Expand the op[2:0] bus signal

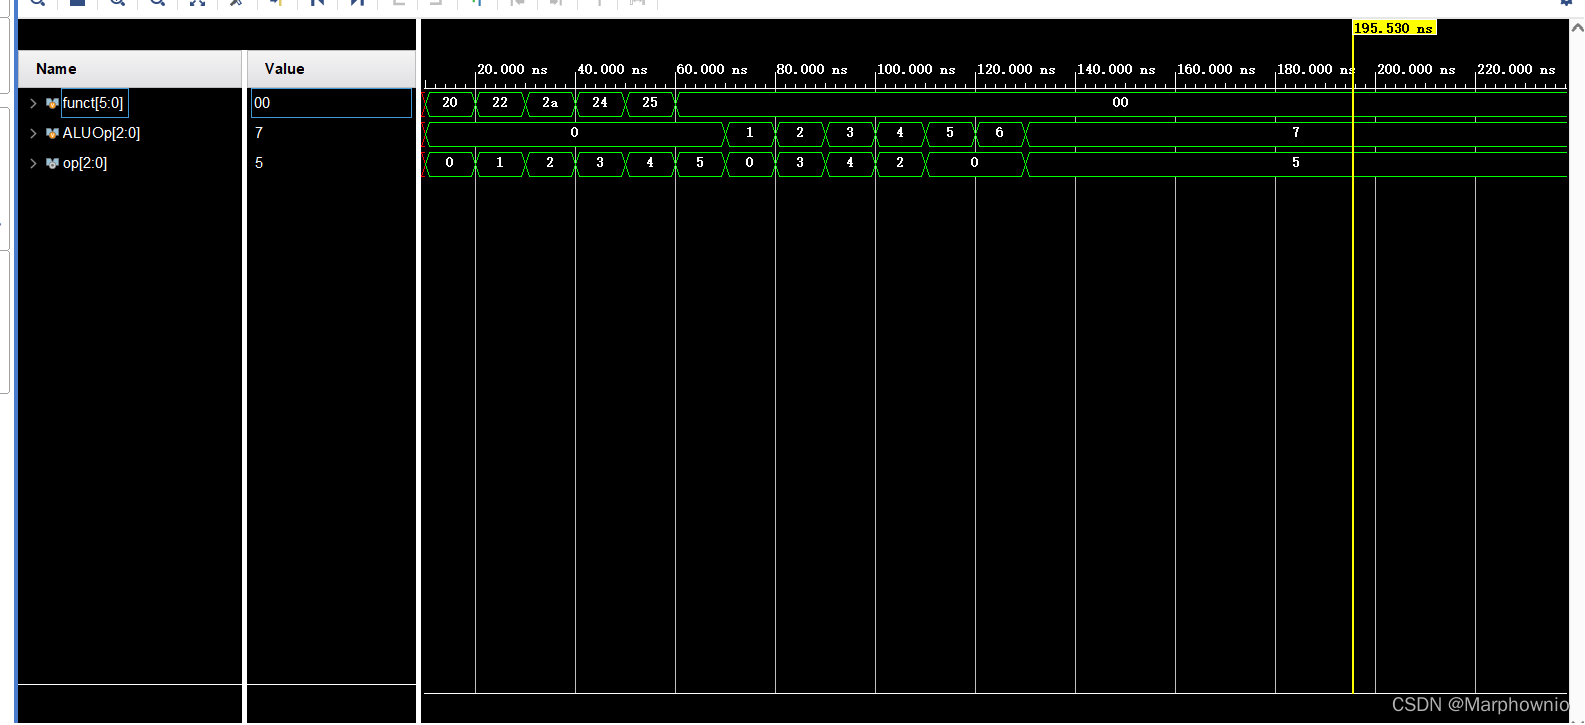[x=33, y=163]
